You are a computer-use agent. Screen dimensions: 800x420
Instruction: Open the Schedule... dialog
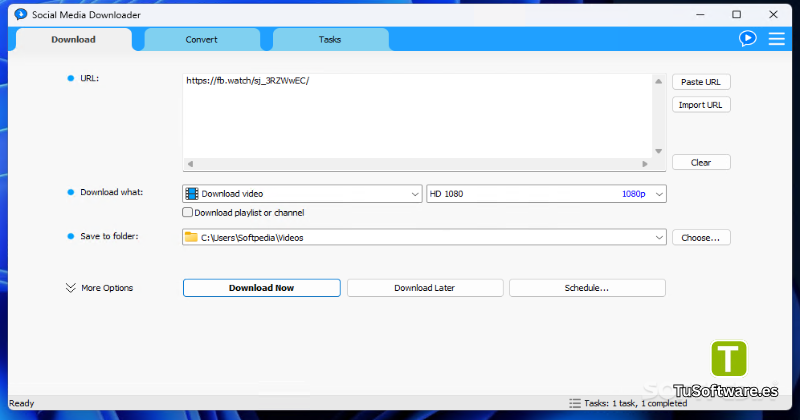587,288
